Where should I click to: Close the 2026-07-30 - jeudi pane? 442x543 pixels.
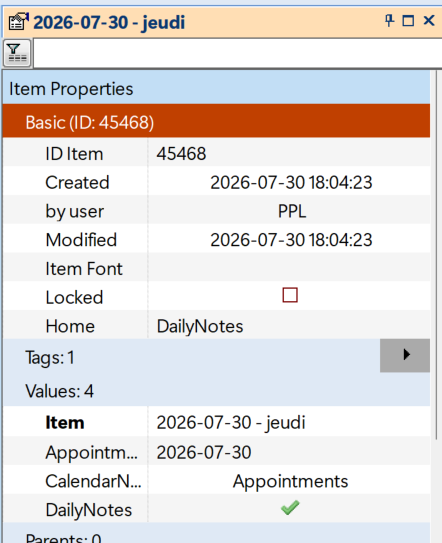tap(429, 20)
